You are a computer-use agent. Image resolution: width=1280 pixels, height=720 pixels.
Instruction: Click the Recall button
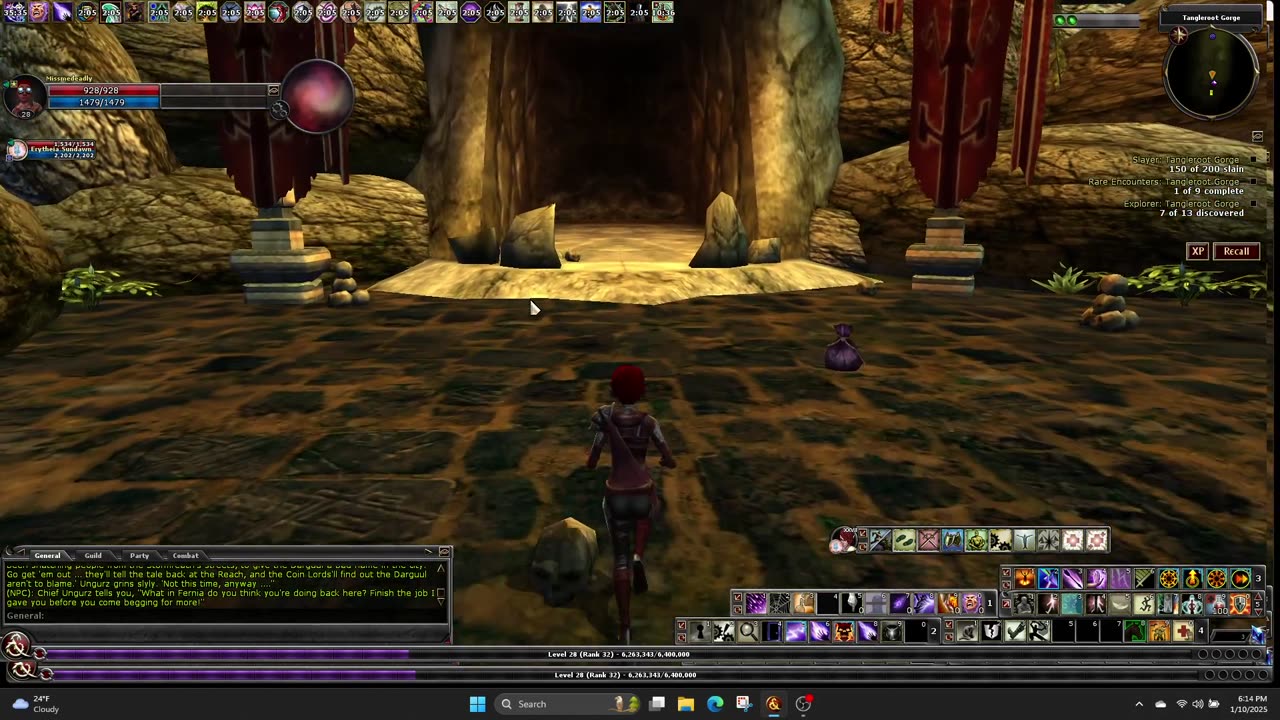click(x=1237, y=251)
